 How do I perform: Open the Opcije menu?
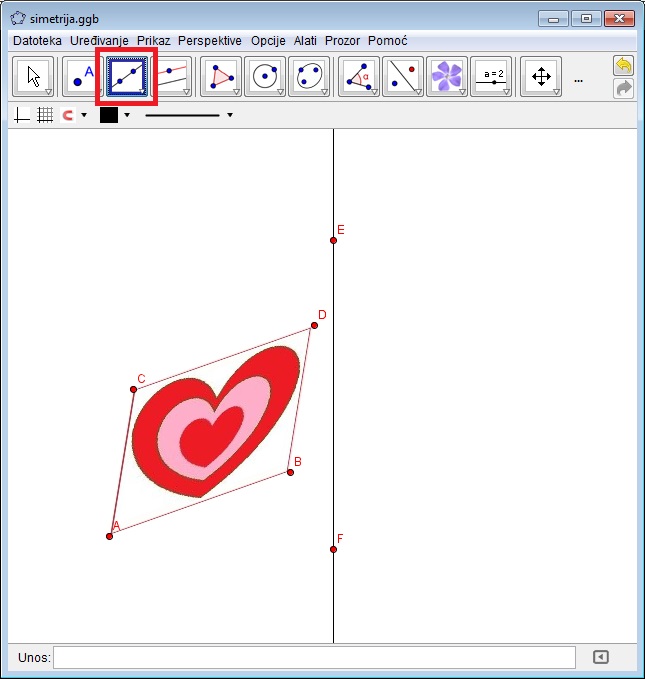pyautogui.click(x=268, y=41)
